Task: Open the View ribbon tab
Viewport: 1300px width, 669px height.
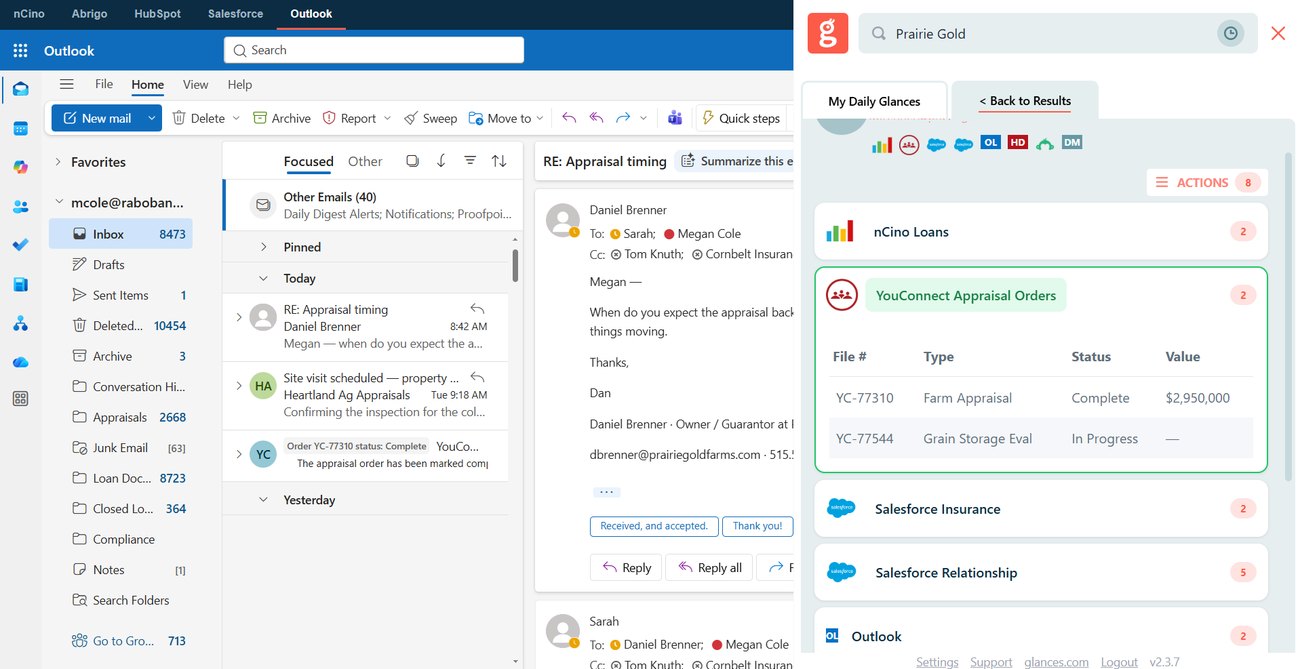Action: 196,85
